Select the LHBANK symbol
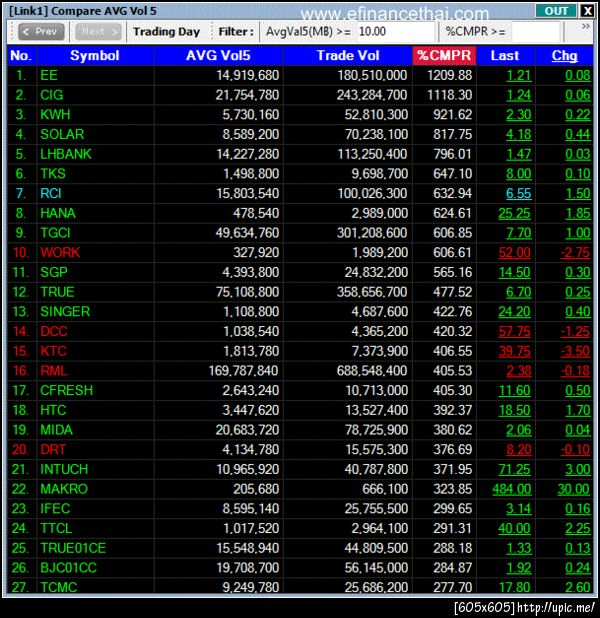600x618 pixels. point(66,154)
